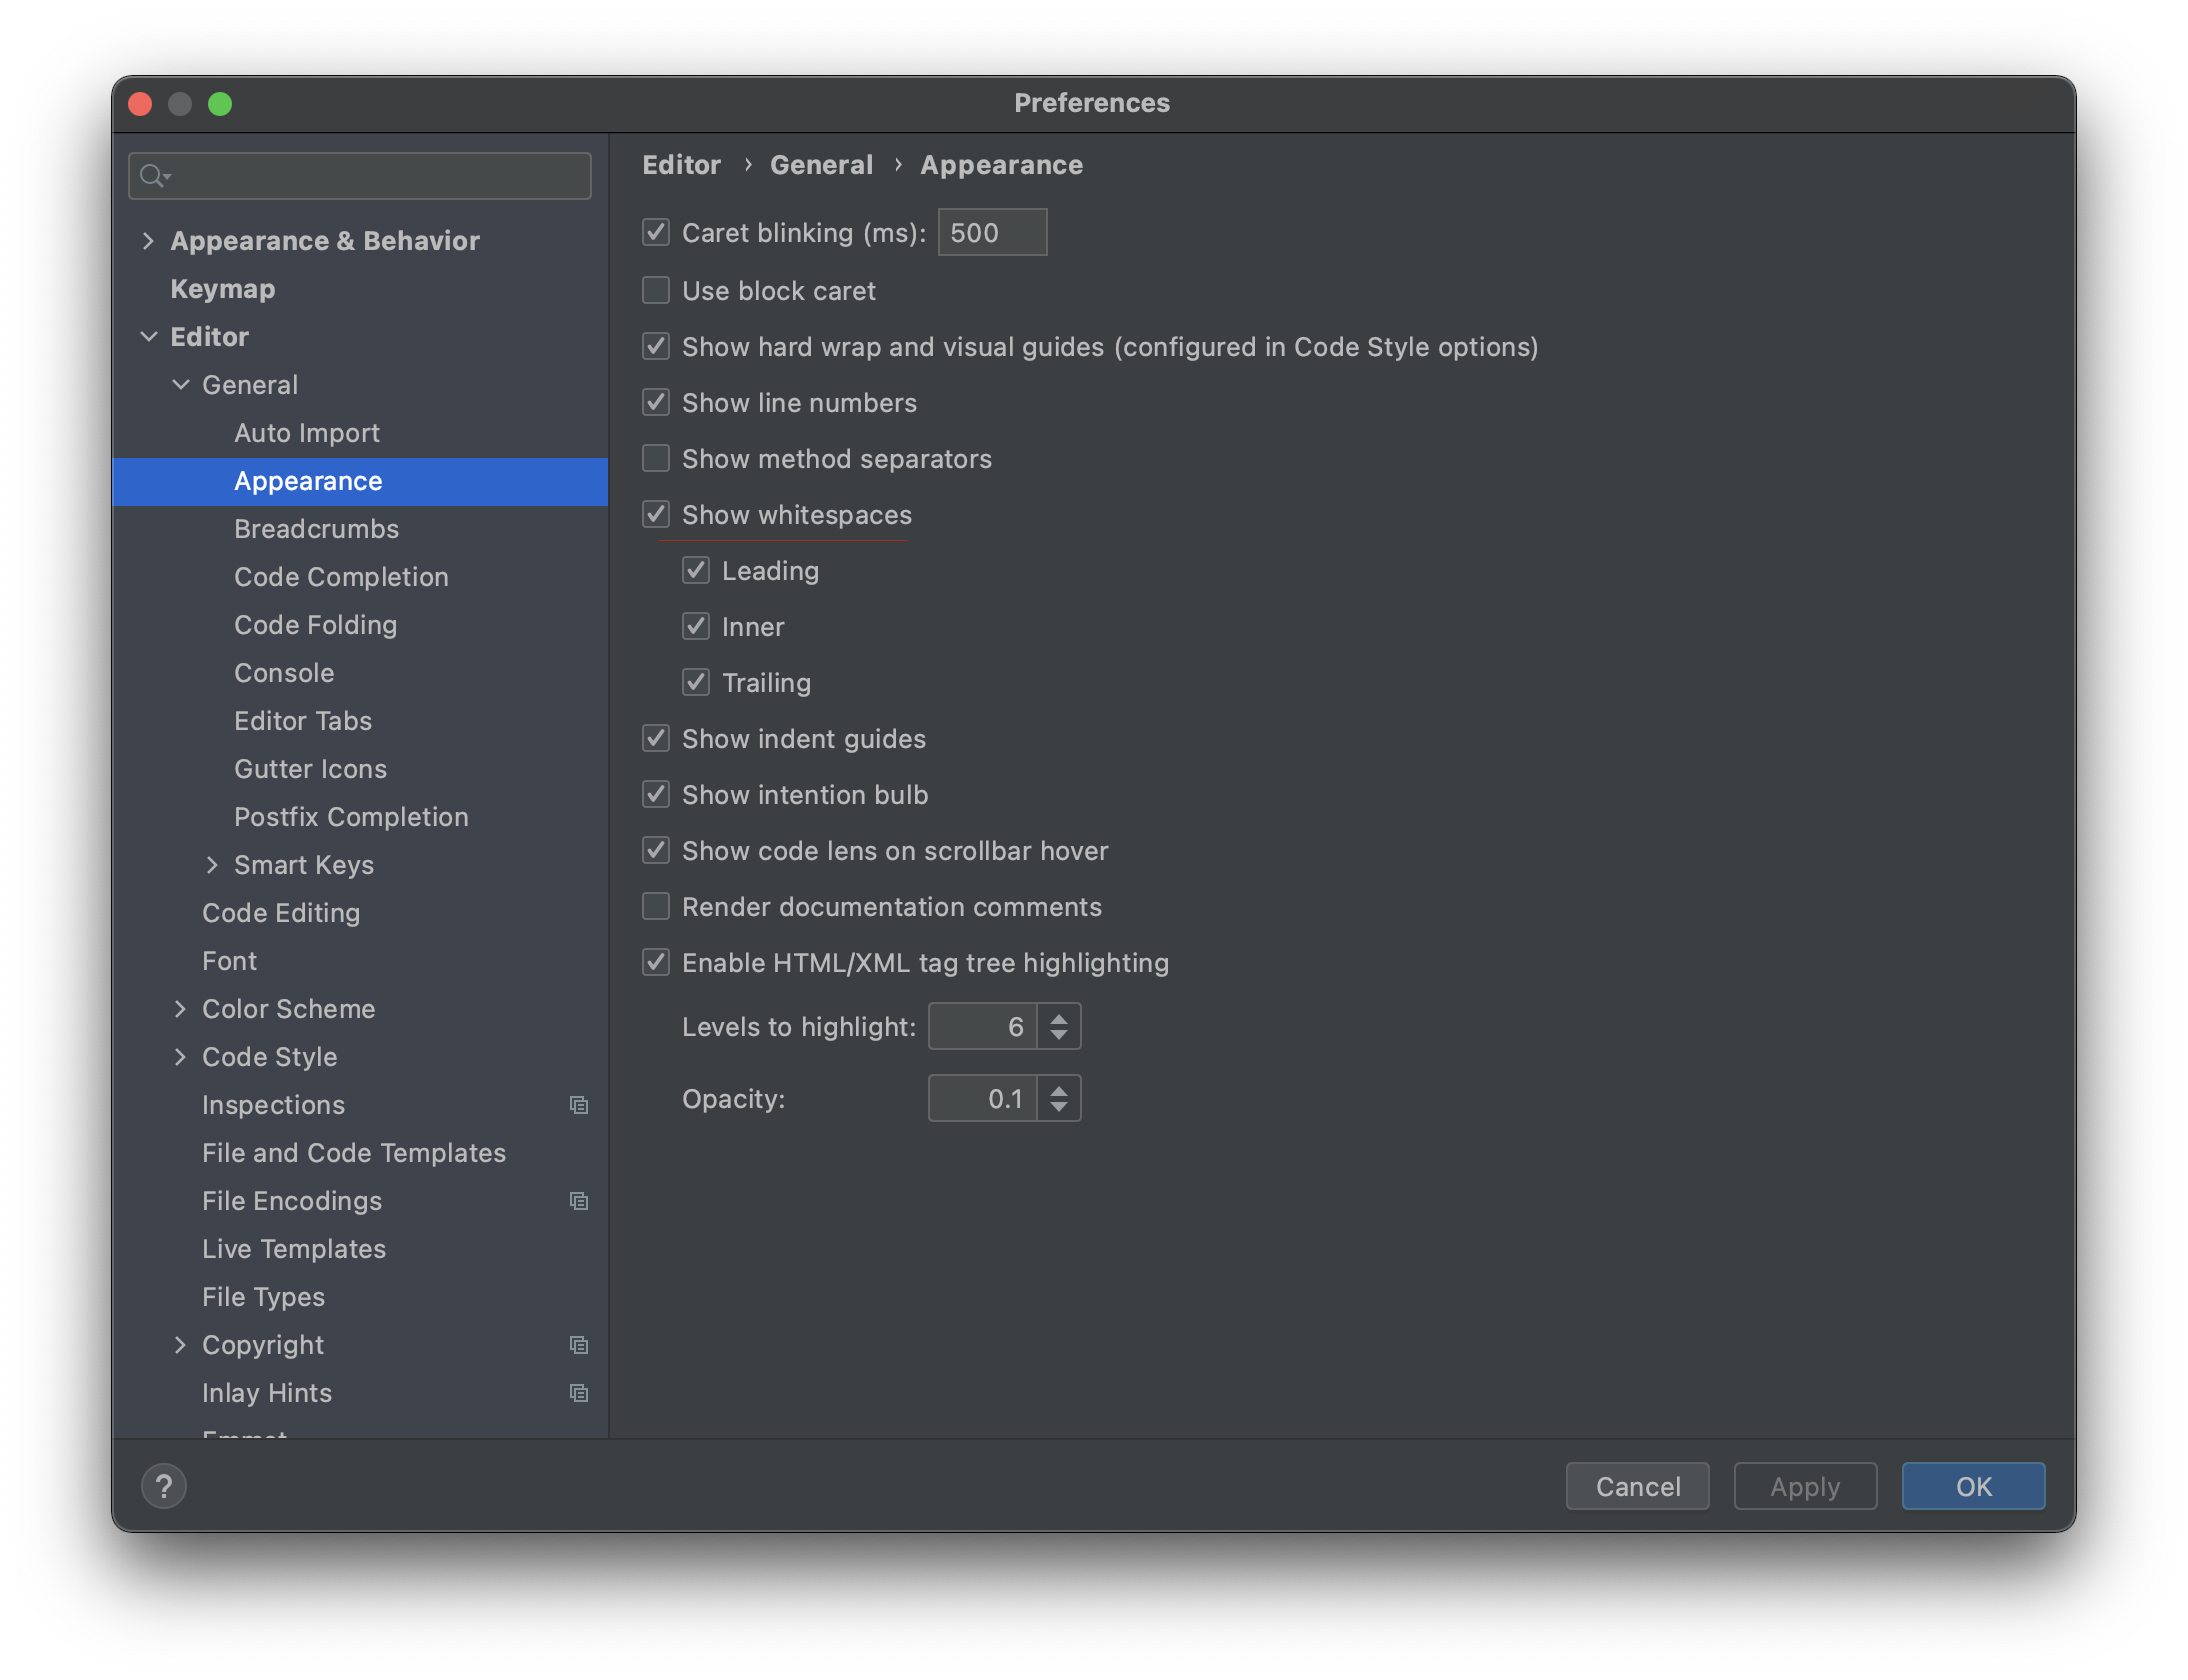Screen dimensions: 2188x1680
Task: Expand the Smart Keys node
Action: [213, 865]
